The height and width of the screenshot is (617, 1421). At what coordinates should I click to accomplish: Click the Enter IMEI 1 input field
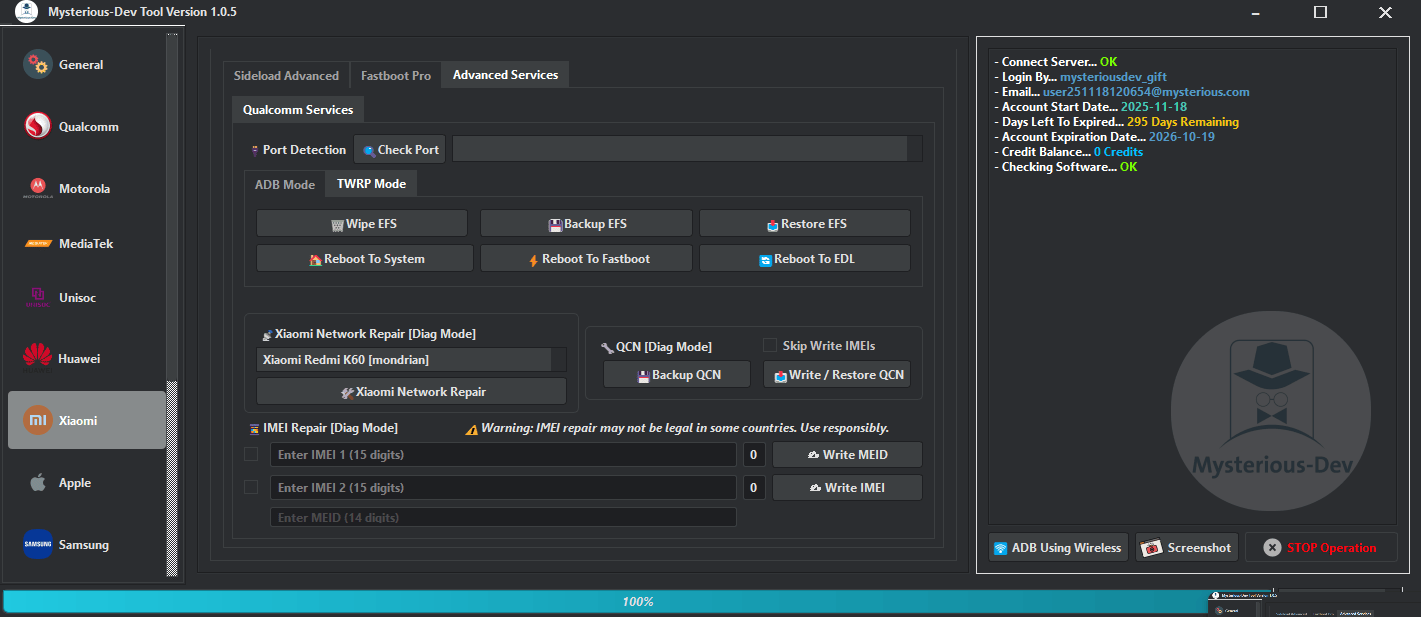coord(503,454)
